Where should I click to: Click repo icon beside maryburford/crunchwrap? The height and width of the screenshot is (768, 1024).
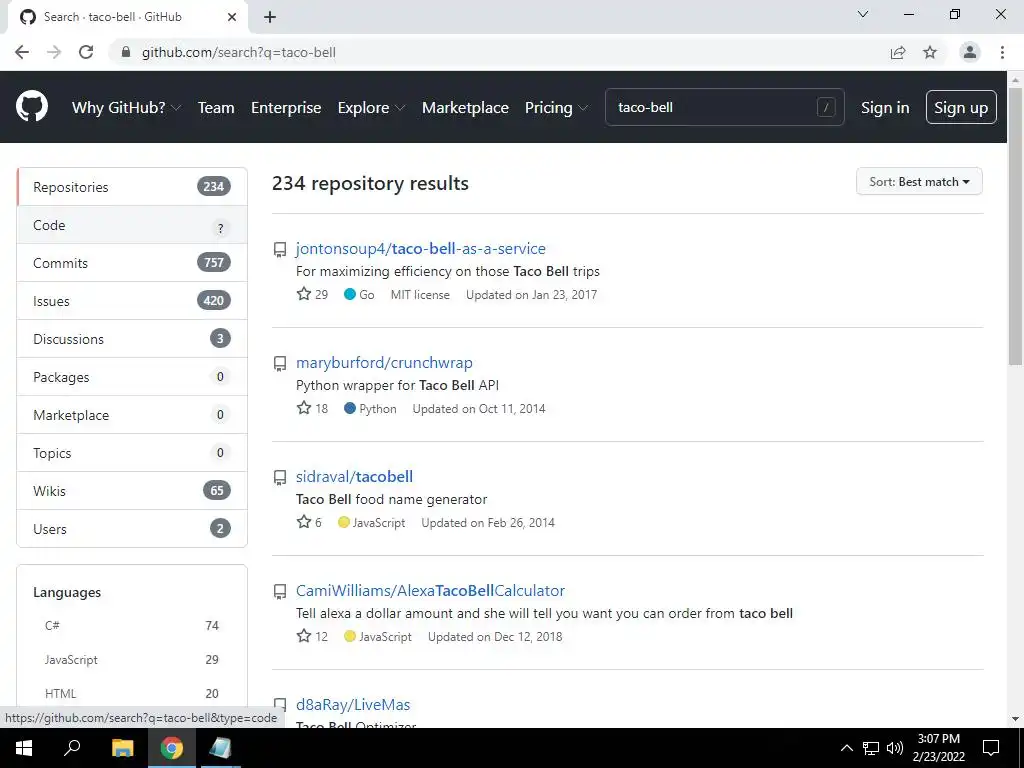(280, 364)
